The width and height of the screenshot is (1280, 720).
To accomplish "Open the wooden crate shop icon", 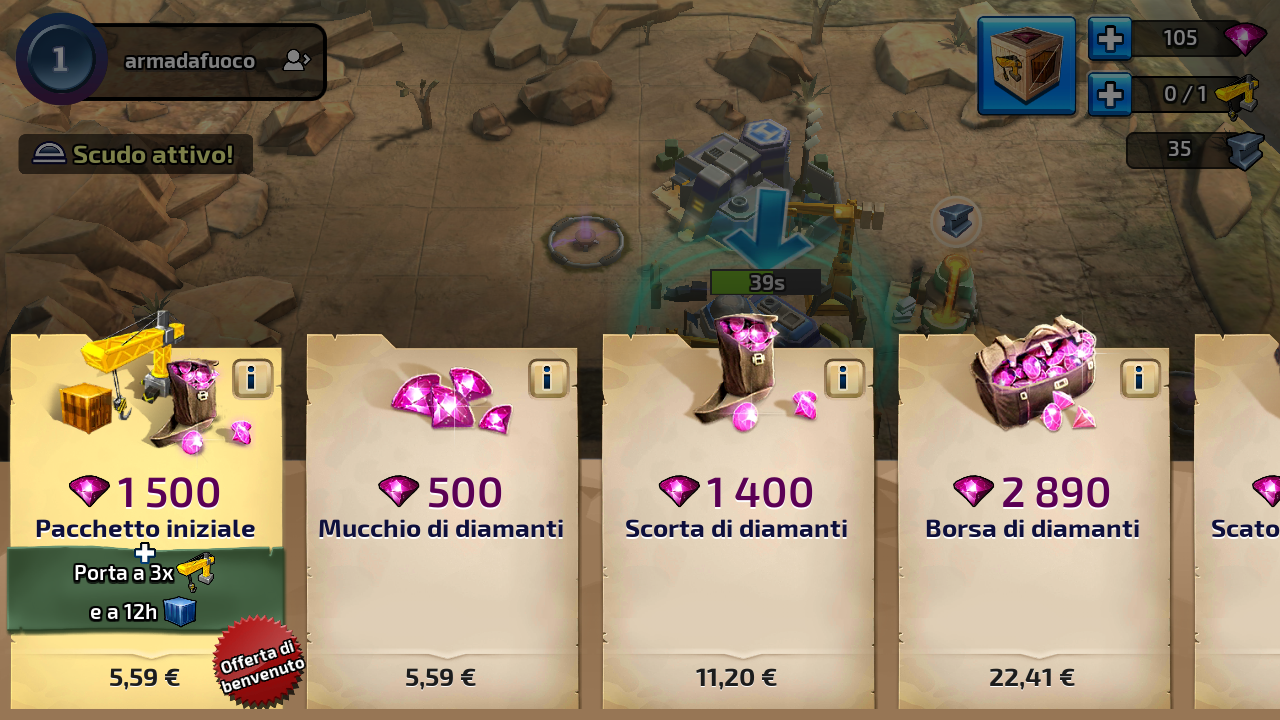I will [1026, 66].
